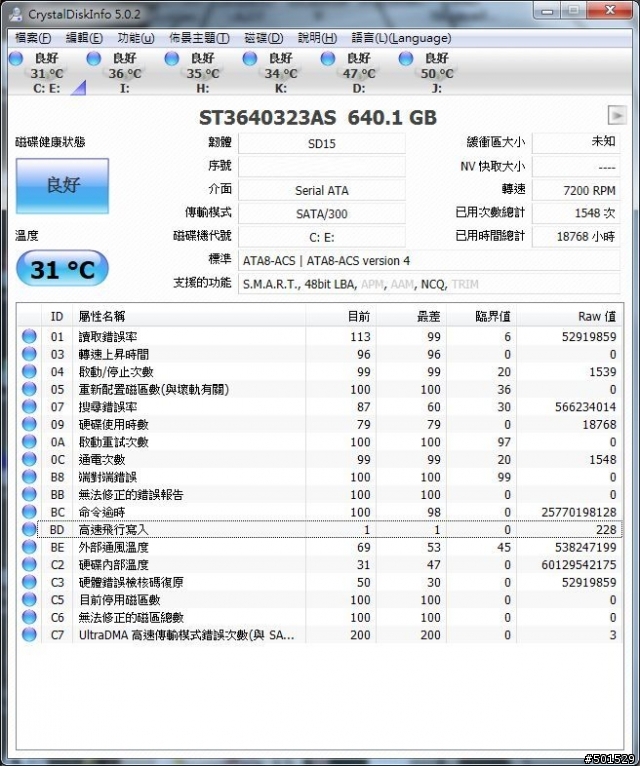Open the 佈景主題(T) menu
640x767 pixels.
(199, 38)
